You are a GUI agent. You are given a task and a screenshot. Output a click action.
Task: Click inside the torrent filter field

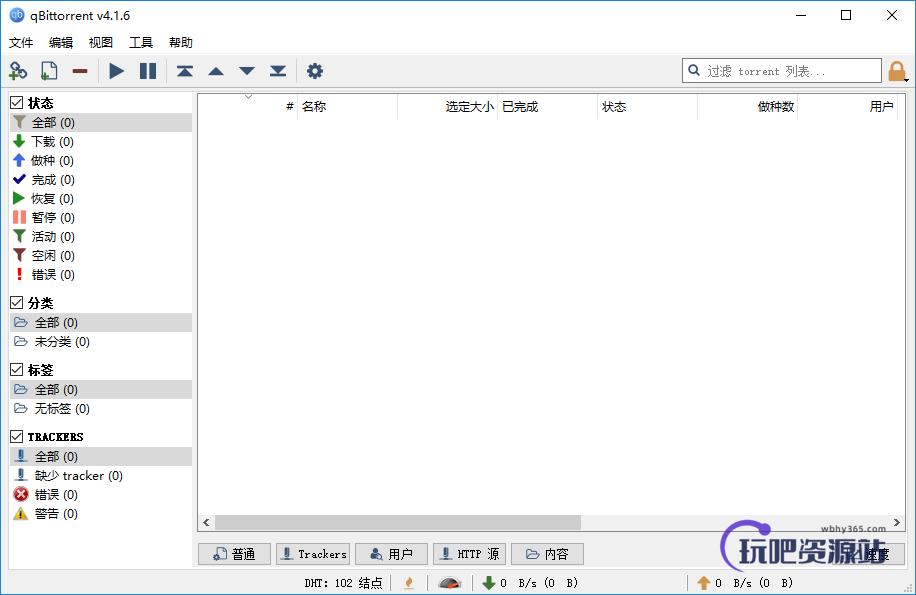782,71
